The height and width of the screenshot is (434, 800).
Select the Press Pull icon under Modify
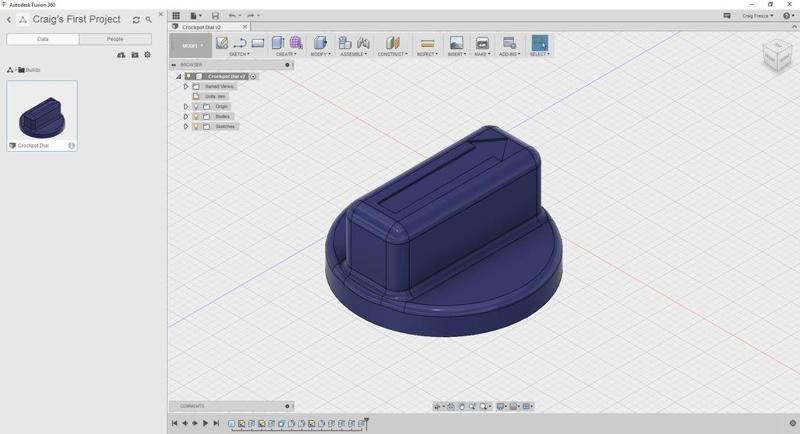coord(320,43)
